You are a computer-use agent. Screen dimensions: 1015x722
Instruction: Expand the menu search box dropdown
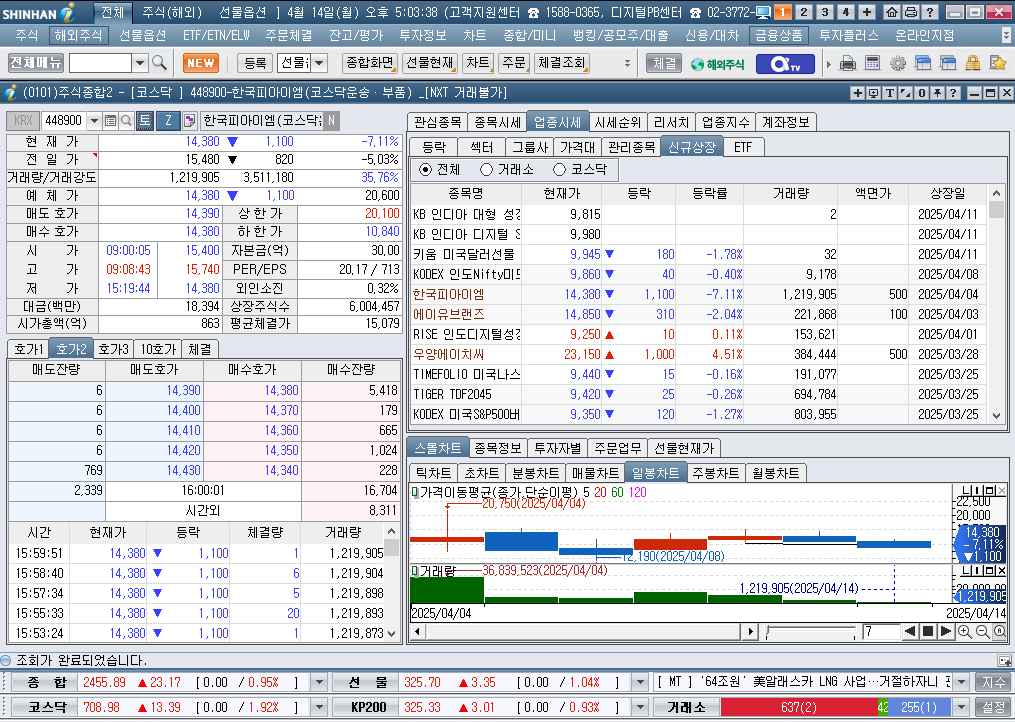click(140, 63)
